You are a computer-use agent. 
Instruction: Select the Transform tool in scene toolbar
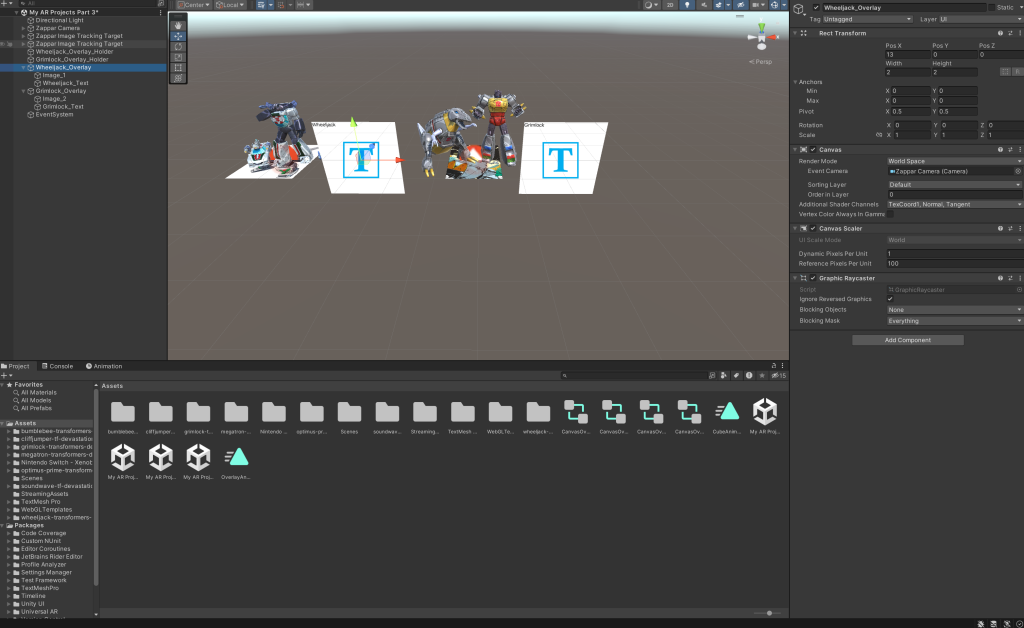178,77
